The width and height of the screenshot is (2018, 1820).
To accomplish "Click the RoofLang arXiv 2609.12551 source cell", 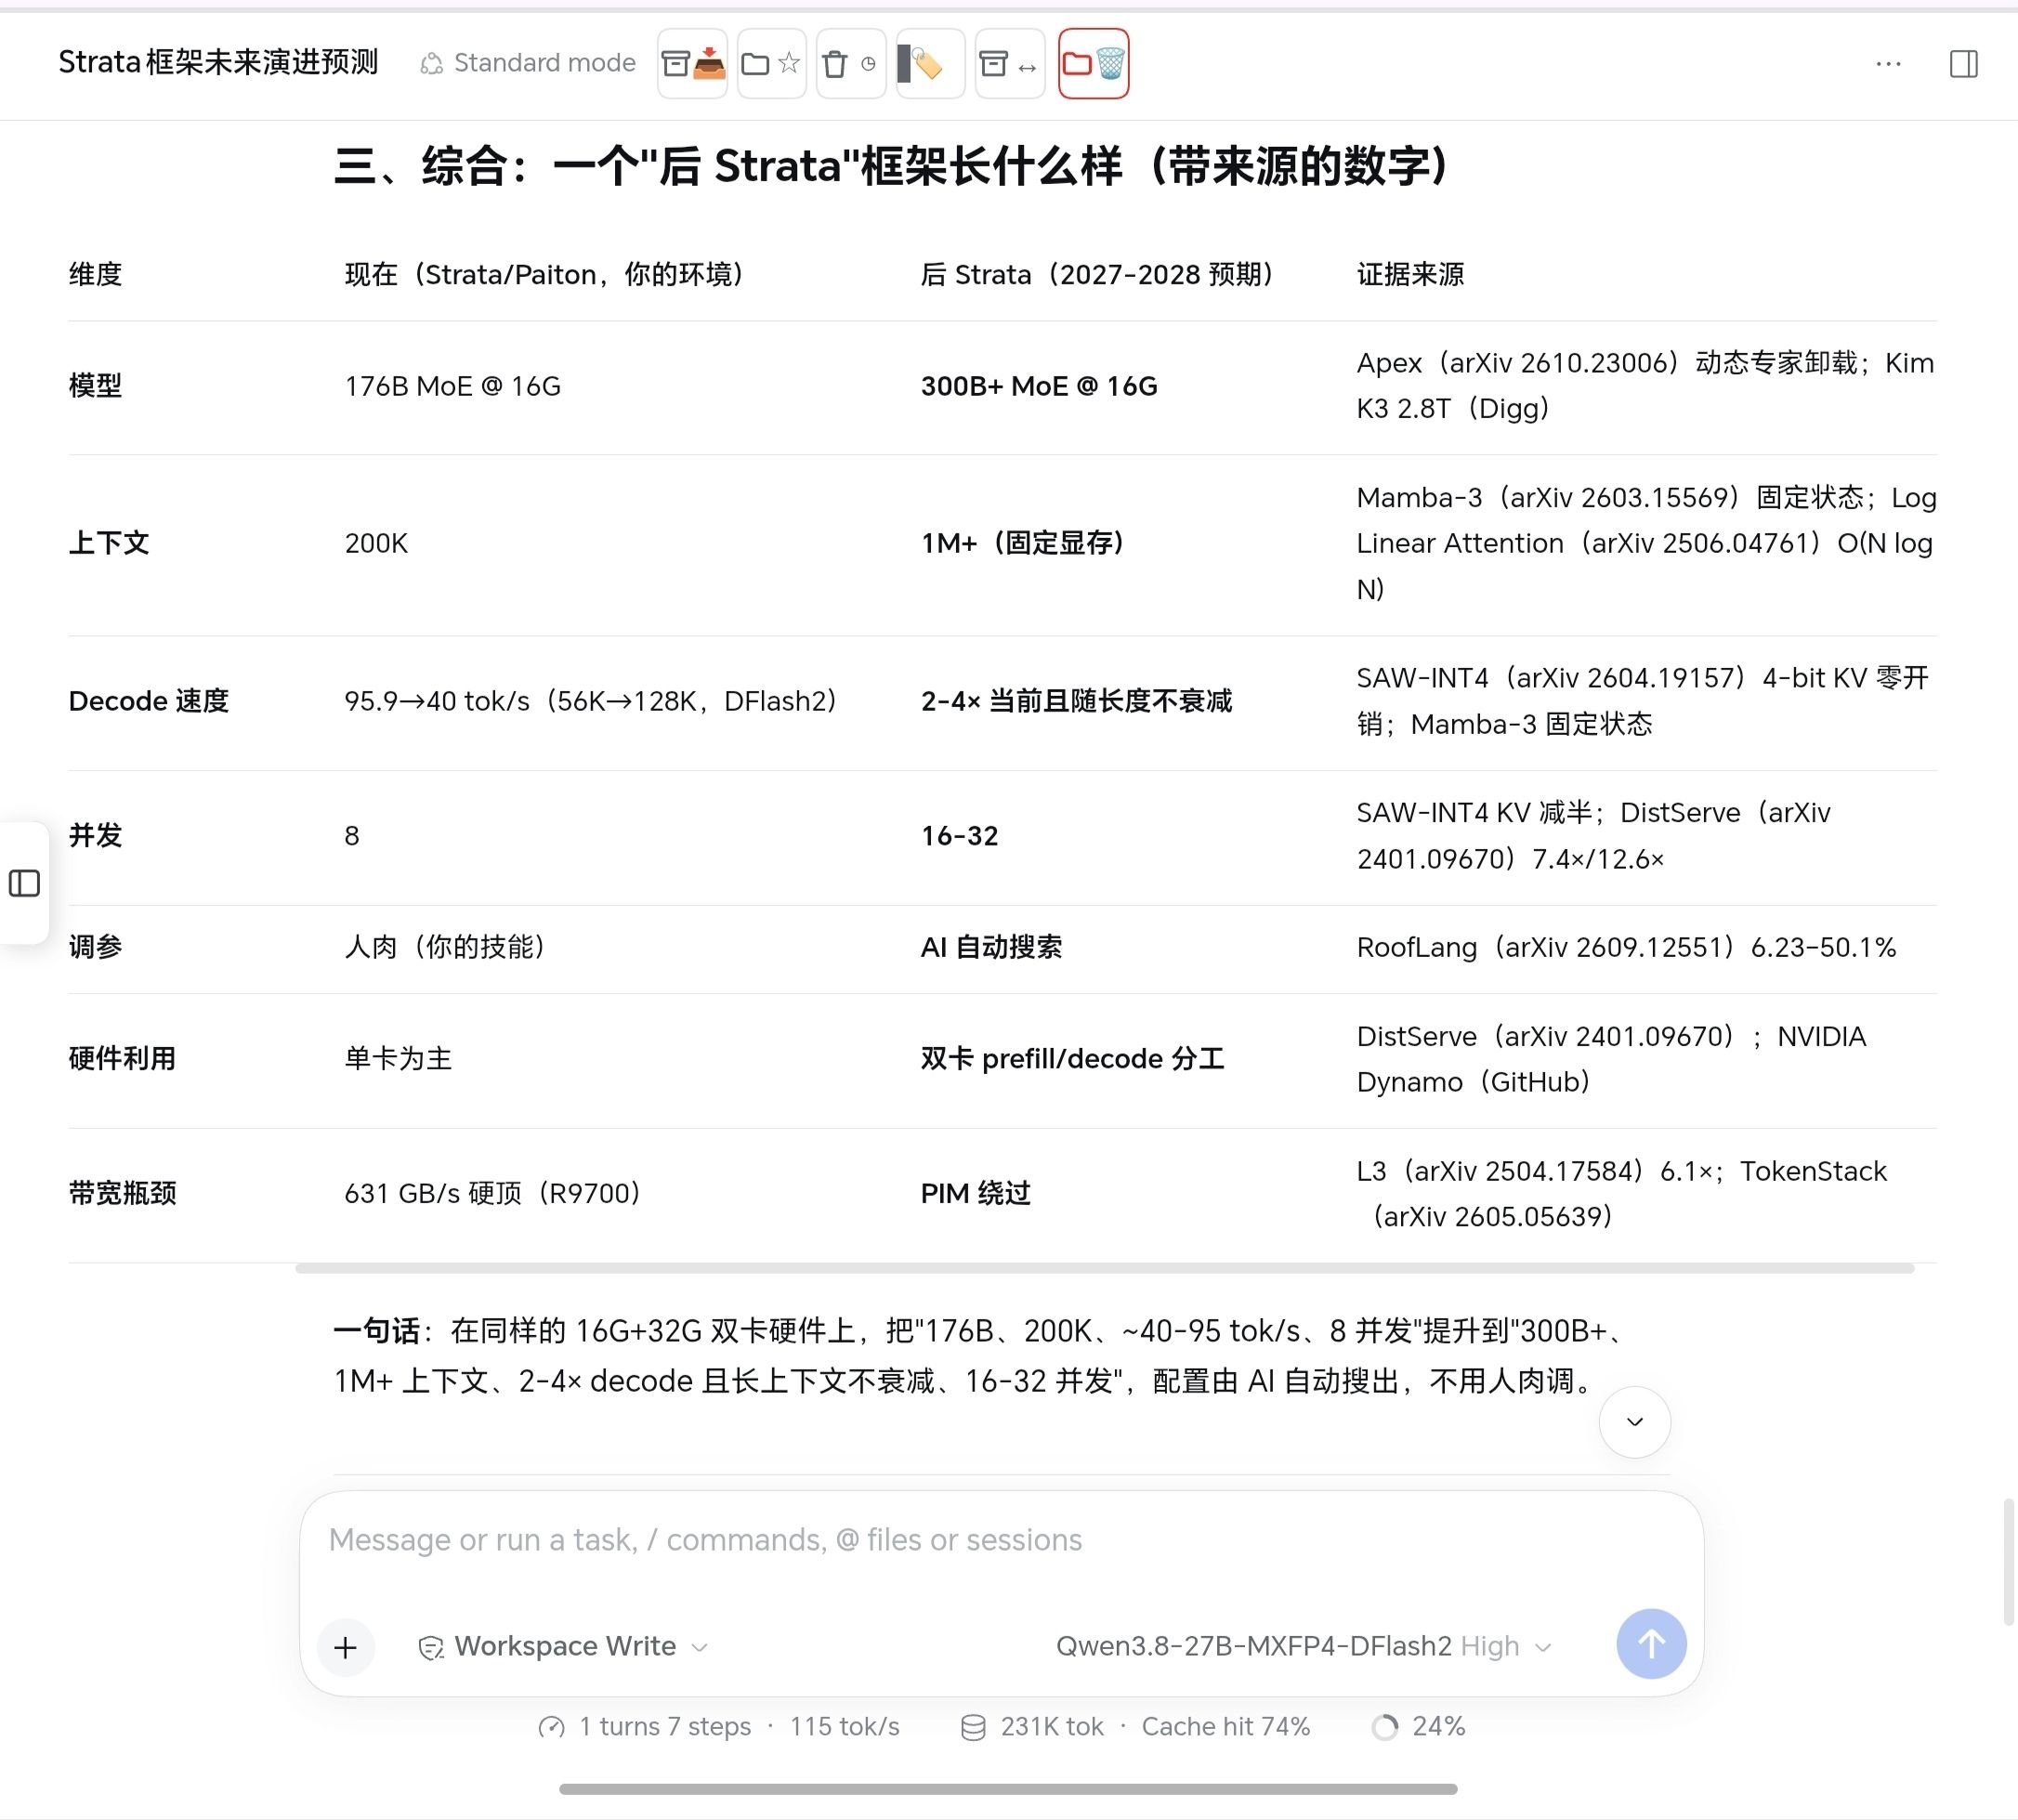I will 1626,948.
